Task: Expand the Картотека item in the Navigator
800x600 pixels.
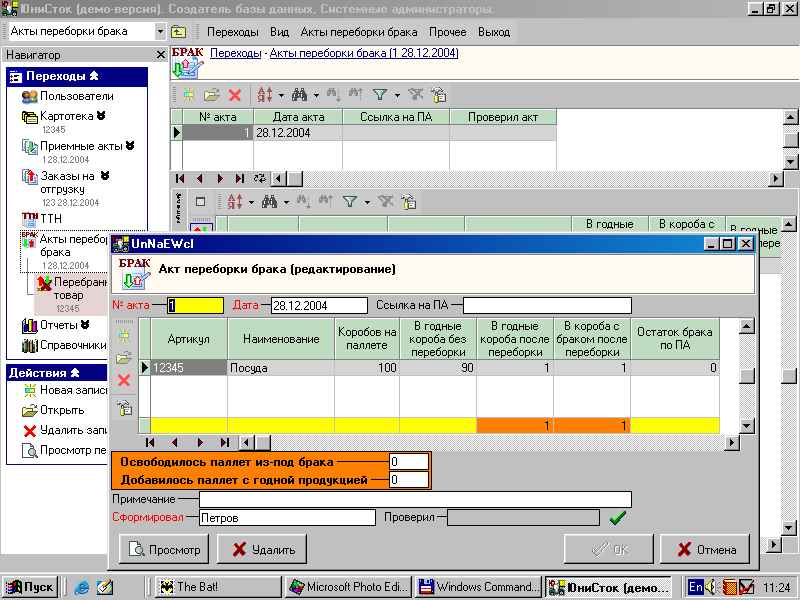Action: 101,116
